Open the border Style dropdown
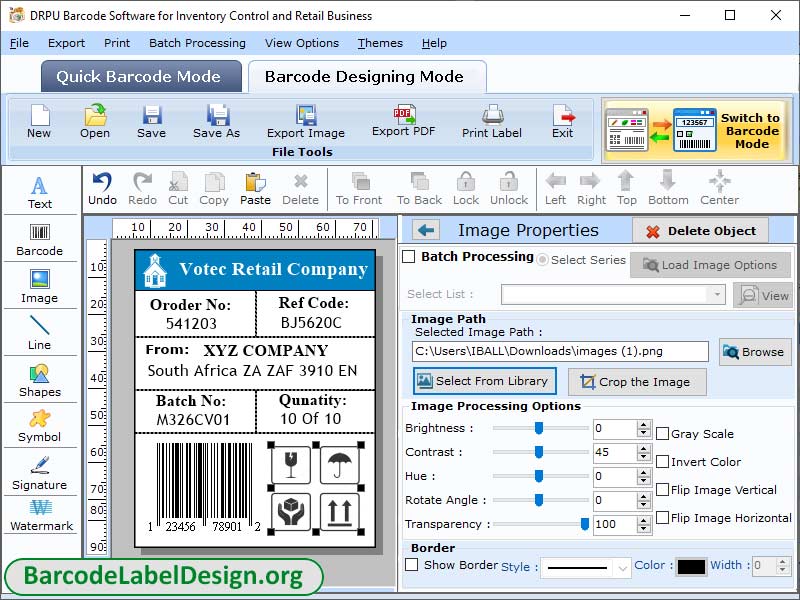This screenshot has height=600, width=800. click(x=618, y=567)
